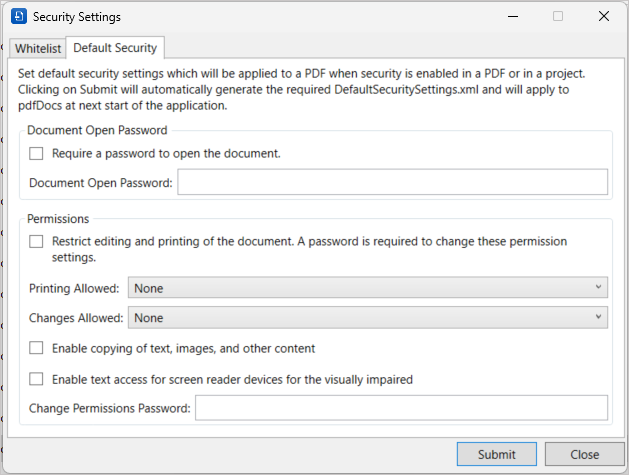Close the window with the X icon
Image resolution: width=629 pixels, height=475 pixels.
(604, 16)
